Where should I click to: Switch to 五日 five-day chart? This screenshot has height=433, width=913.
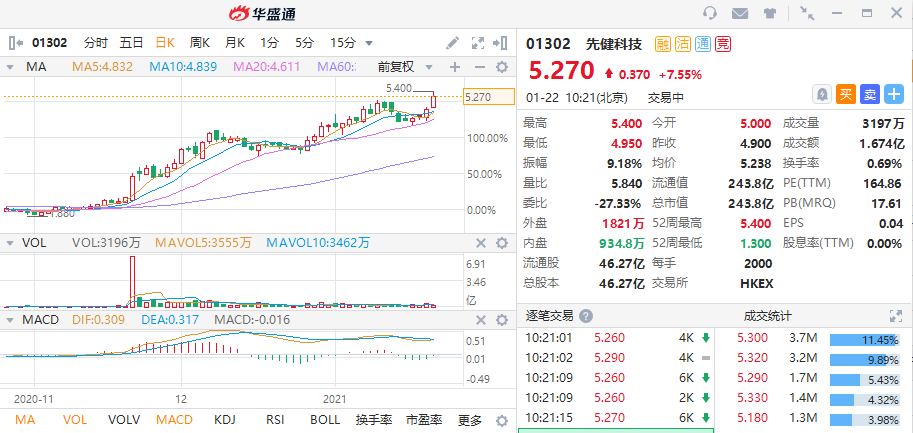131,42
